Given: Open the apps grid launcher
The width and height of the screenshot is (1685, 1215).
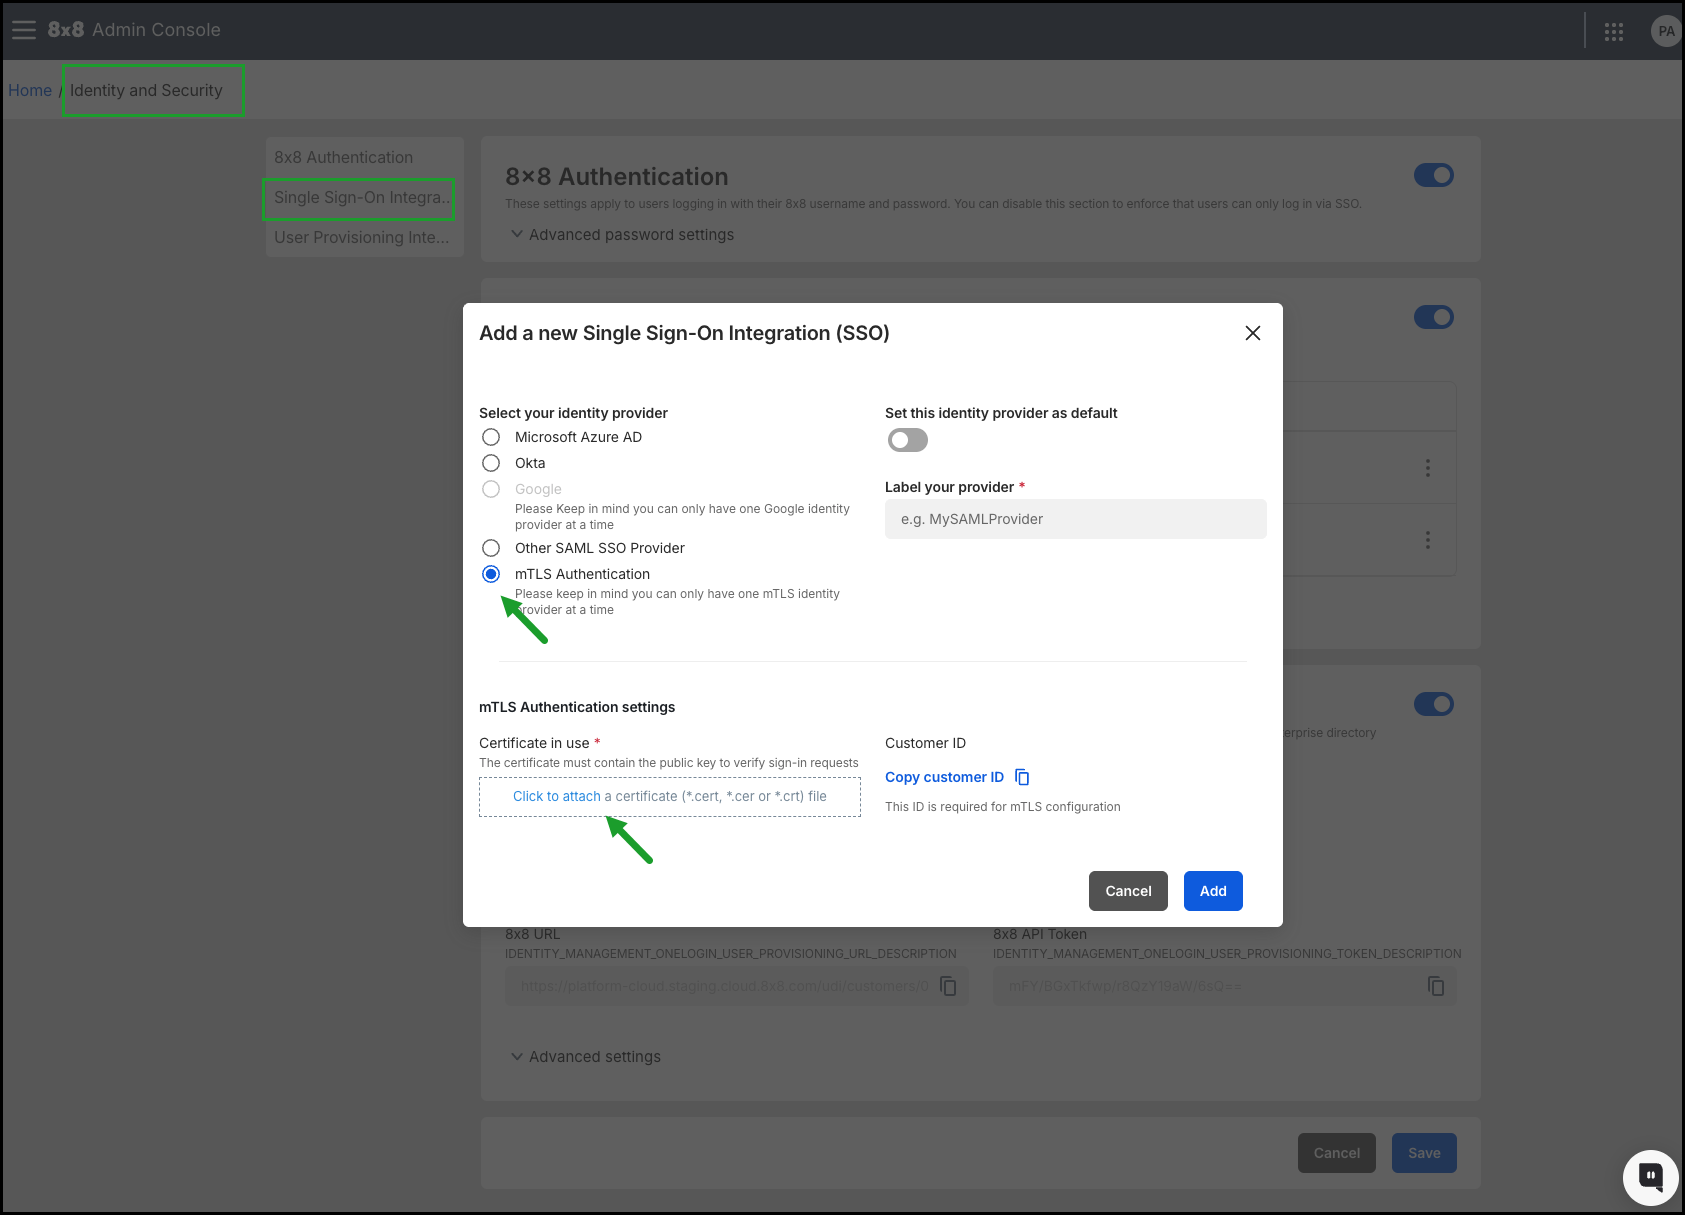Looking at the screenshot, I should coord(1613,31).
